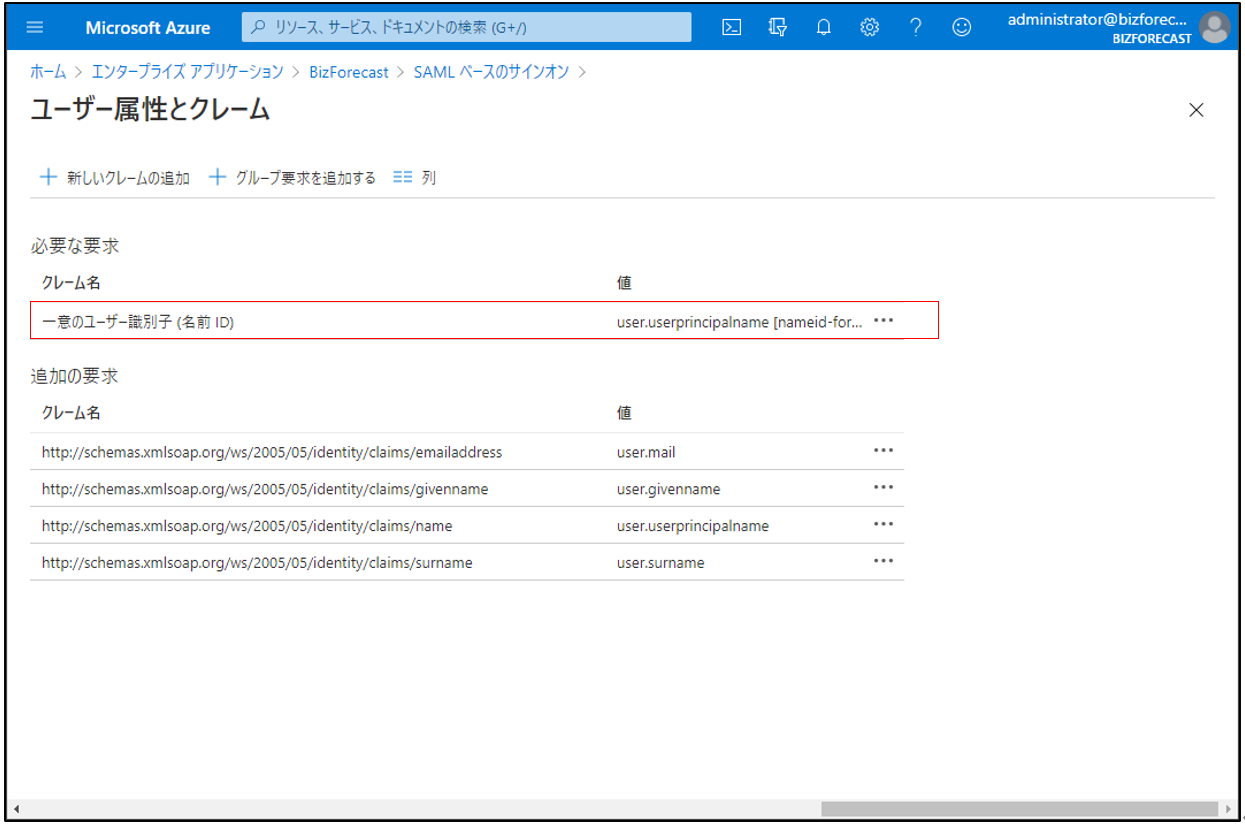Launch Cloud Shell from the top bar
This screenshot has height=825, width=1245.
coord(732,27)
